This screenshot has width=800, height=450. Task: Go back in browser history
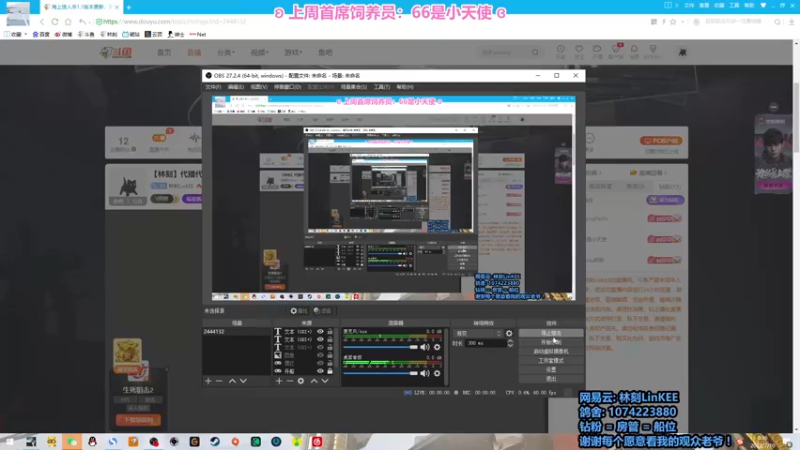(42, 21)
